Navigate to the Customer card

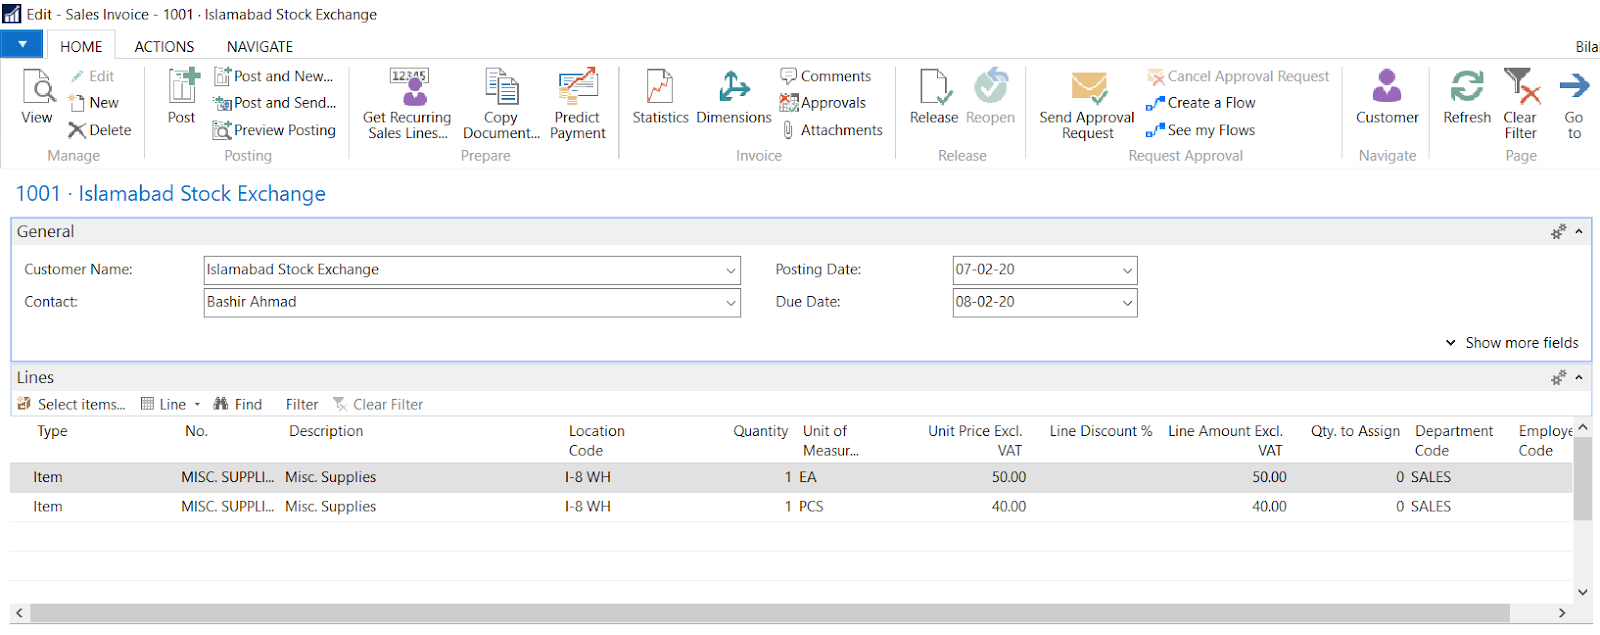pos(1387,97)
